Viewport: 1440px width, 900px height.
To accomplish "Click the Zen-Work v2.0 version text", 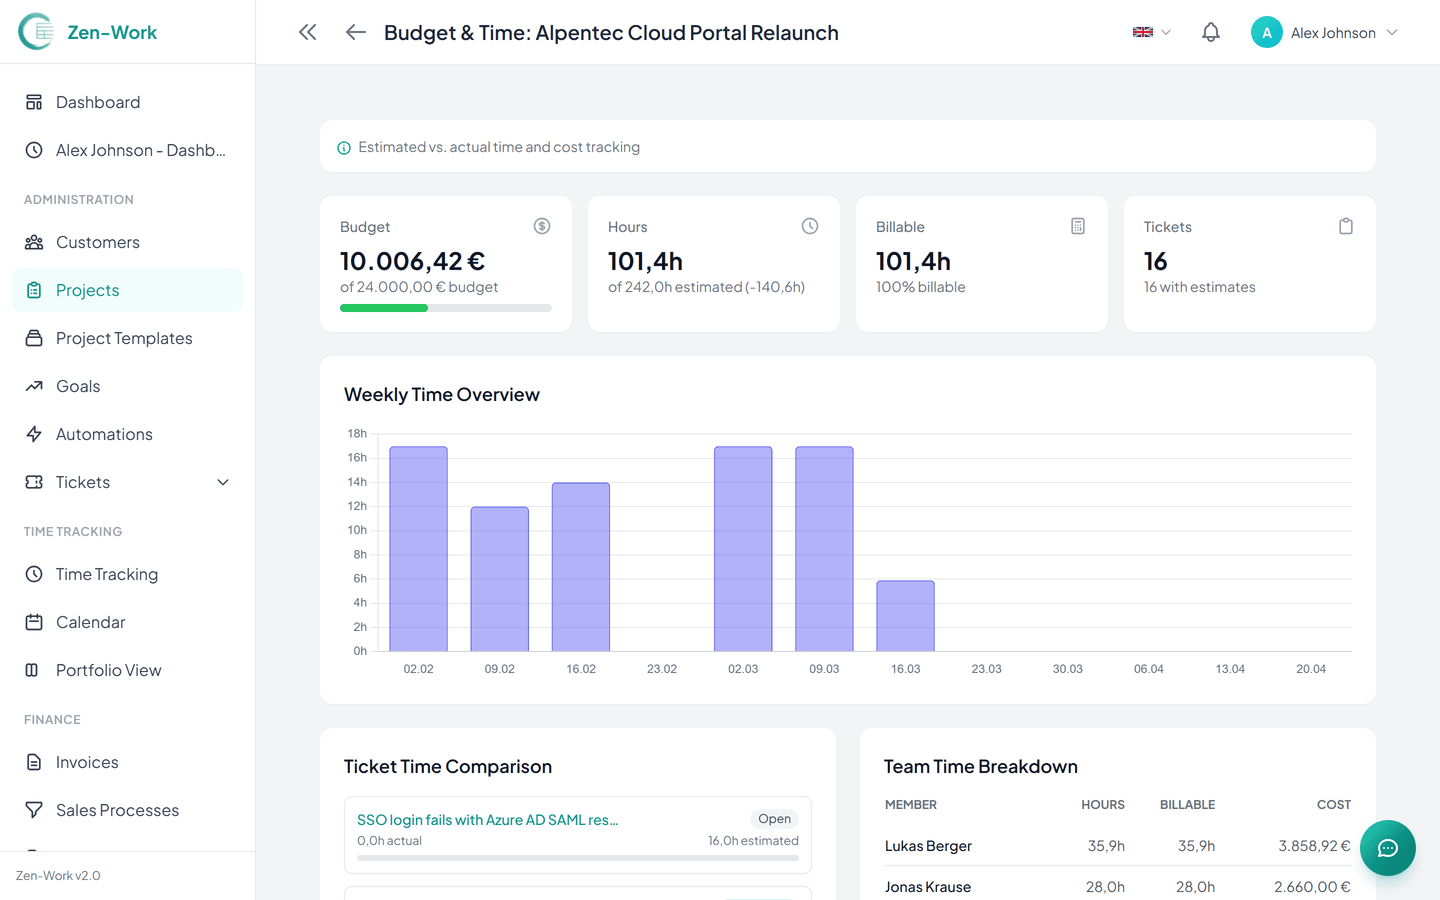I will (58, 876).
